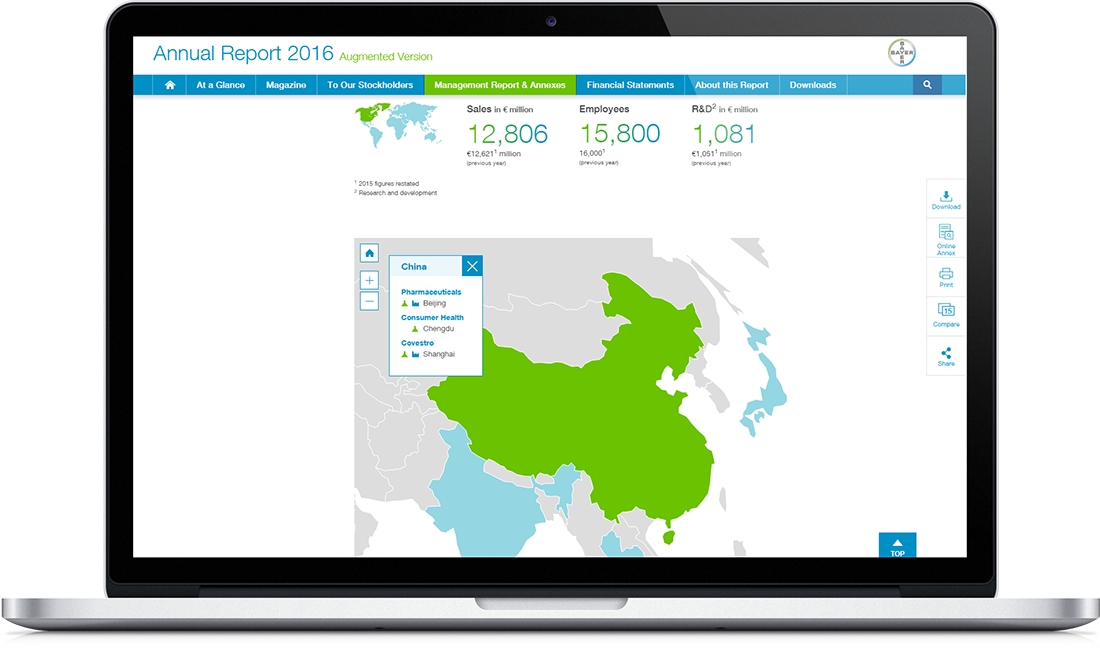Select Chengdu in the China popup
The height and width of the screenshot is (650, 1100).
tap(438, 329)
